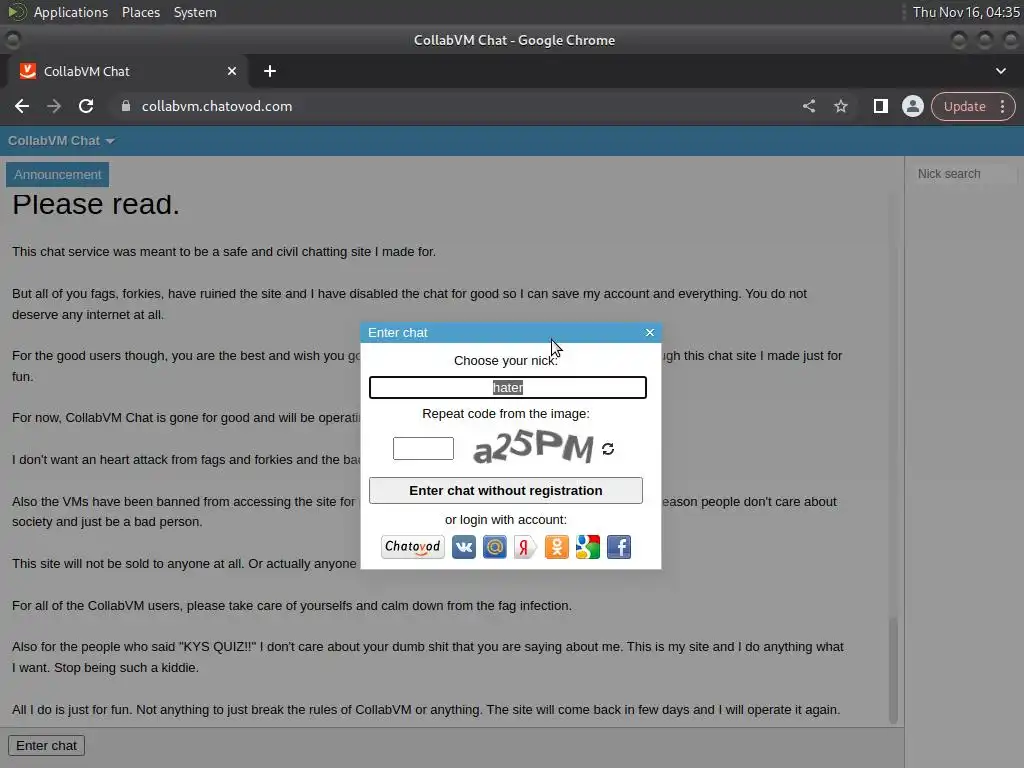Close the Enter chat dialog
1024x768 pixels.
click(650, 332)
